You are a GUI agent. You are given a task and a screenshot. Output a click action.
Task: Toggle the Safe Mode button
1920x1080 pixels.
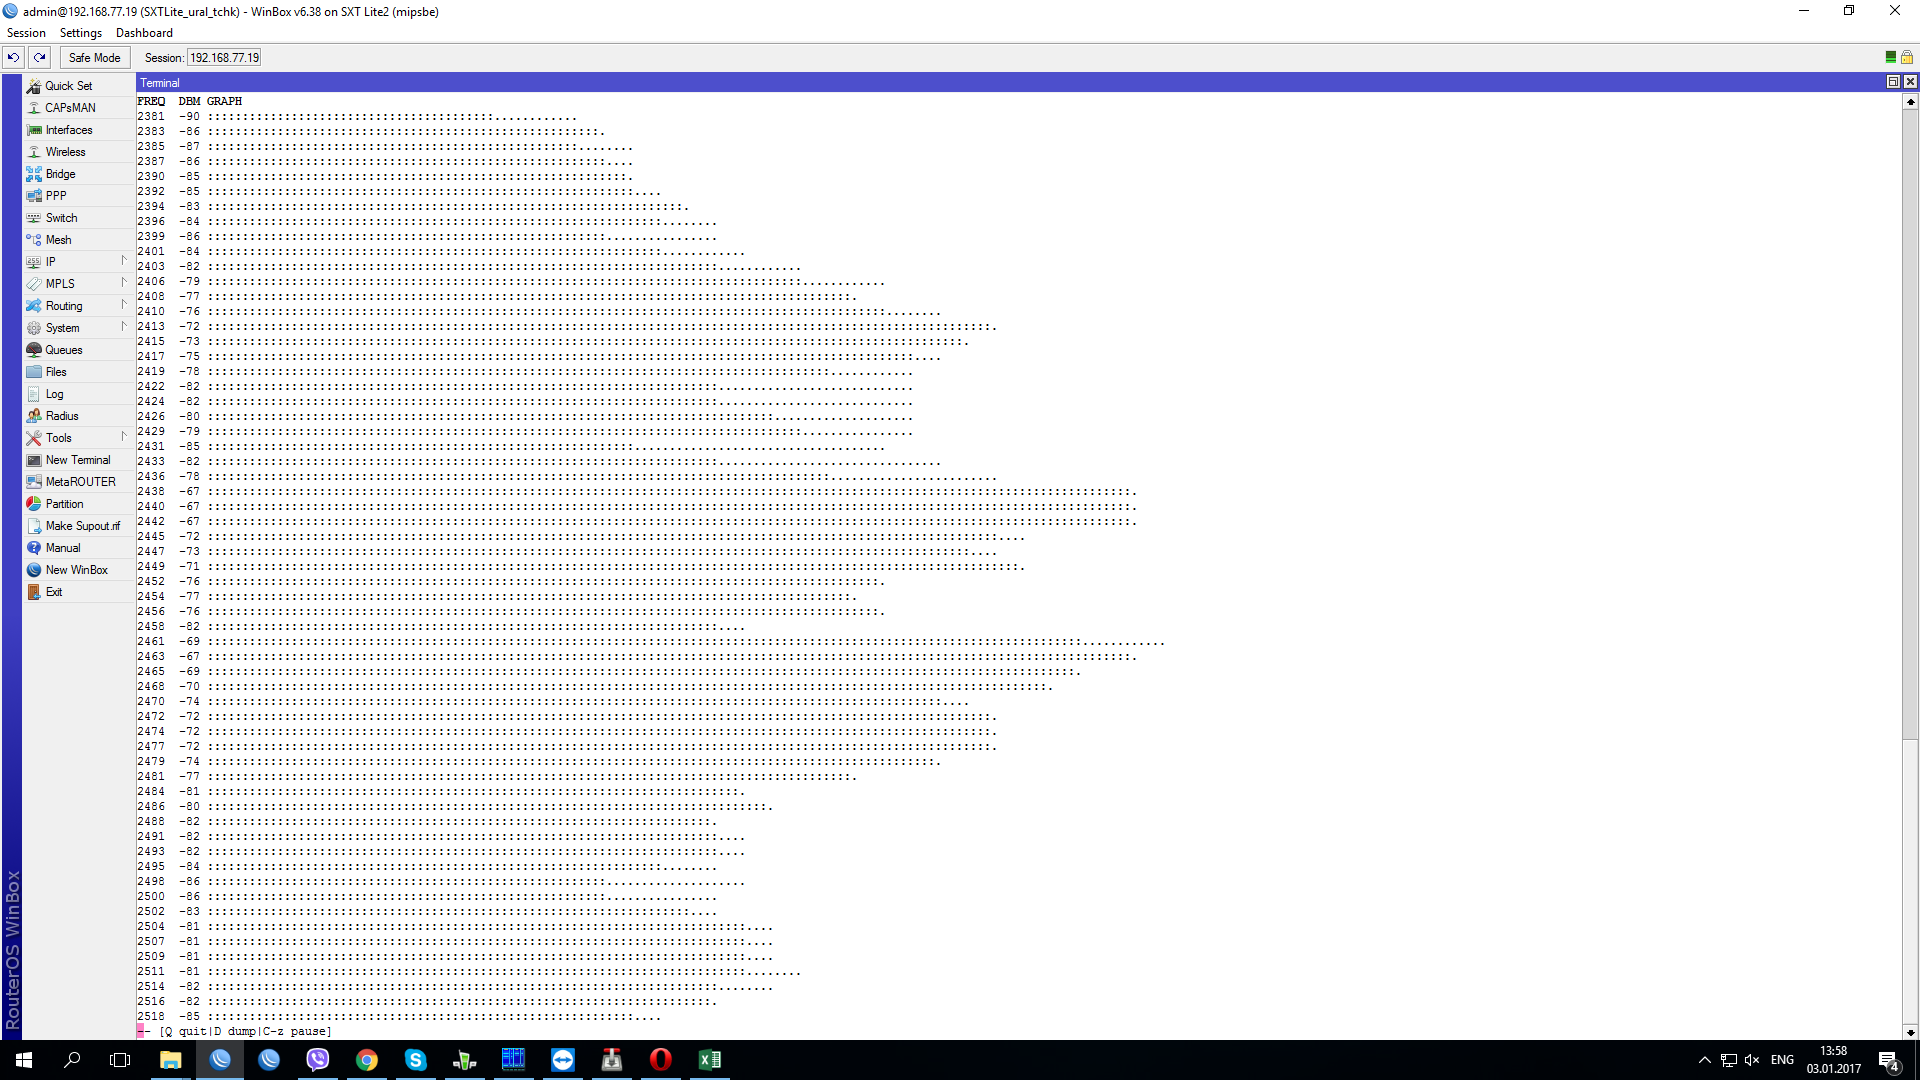[94, 57]
